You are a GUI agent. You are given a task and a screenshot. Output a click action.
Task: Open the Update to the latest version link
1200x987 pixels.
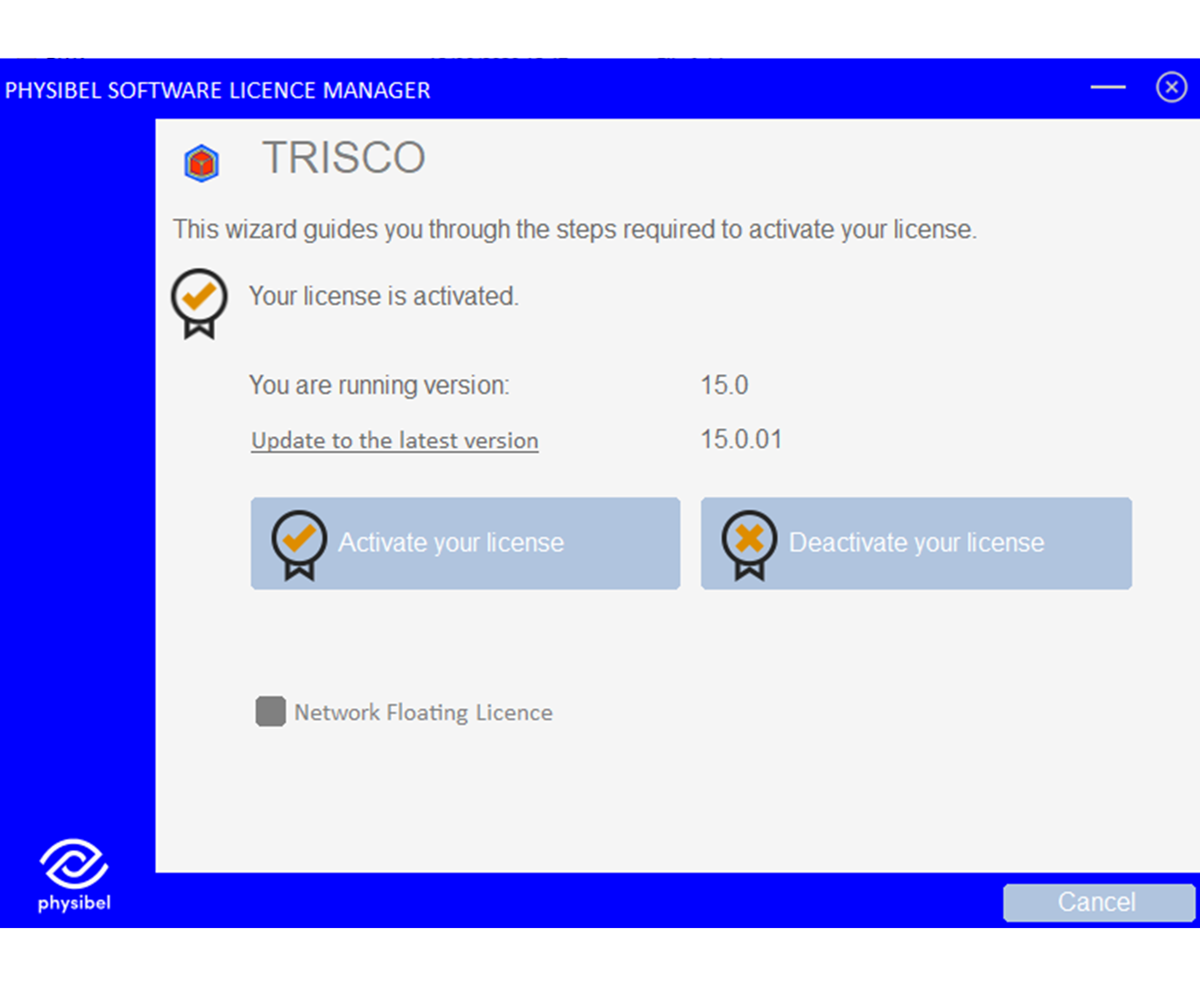[x=395, y=441]
